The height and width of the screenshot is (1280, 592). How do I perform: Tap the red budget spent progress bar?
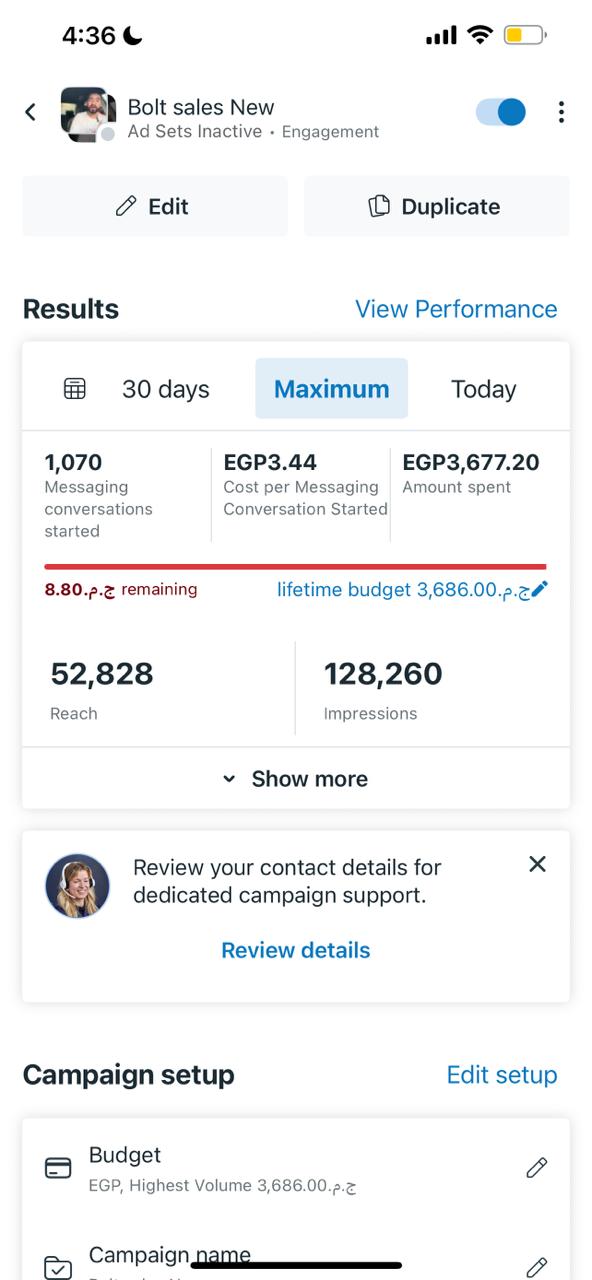pyautogui.click(x=295, y=567)
